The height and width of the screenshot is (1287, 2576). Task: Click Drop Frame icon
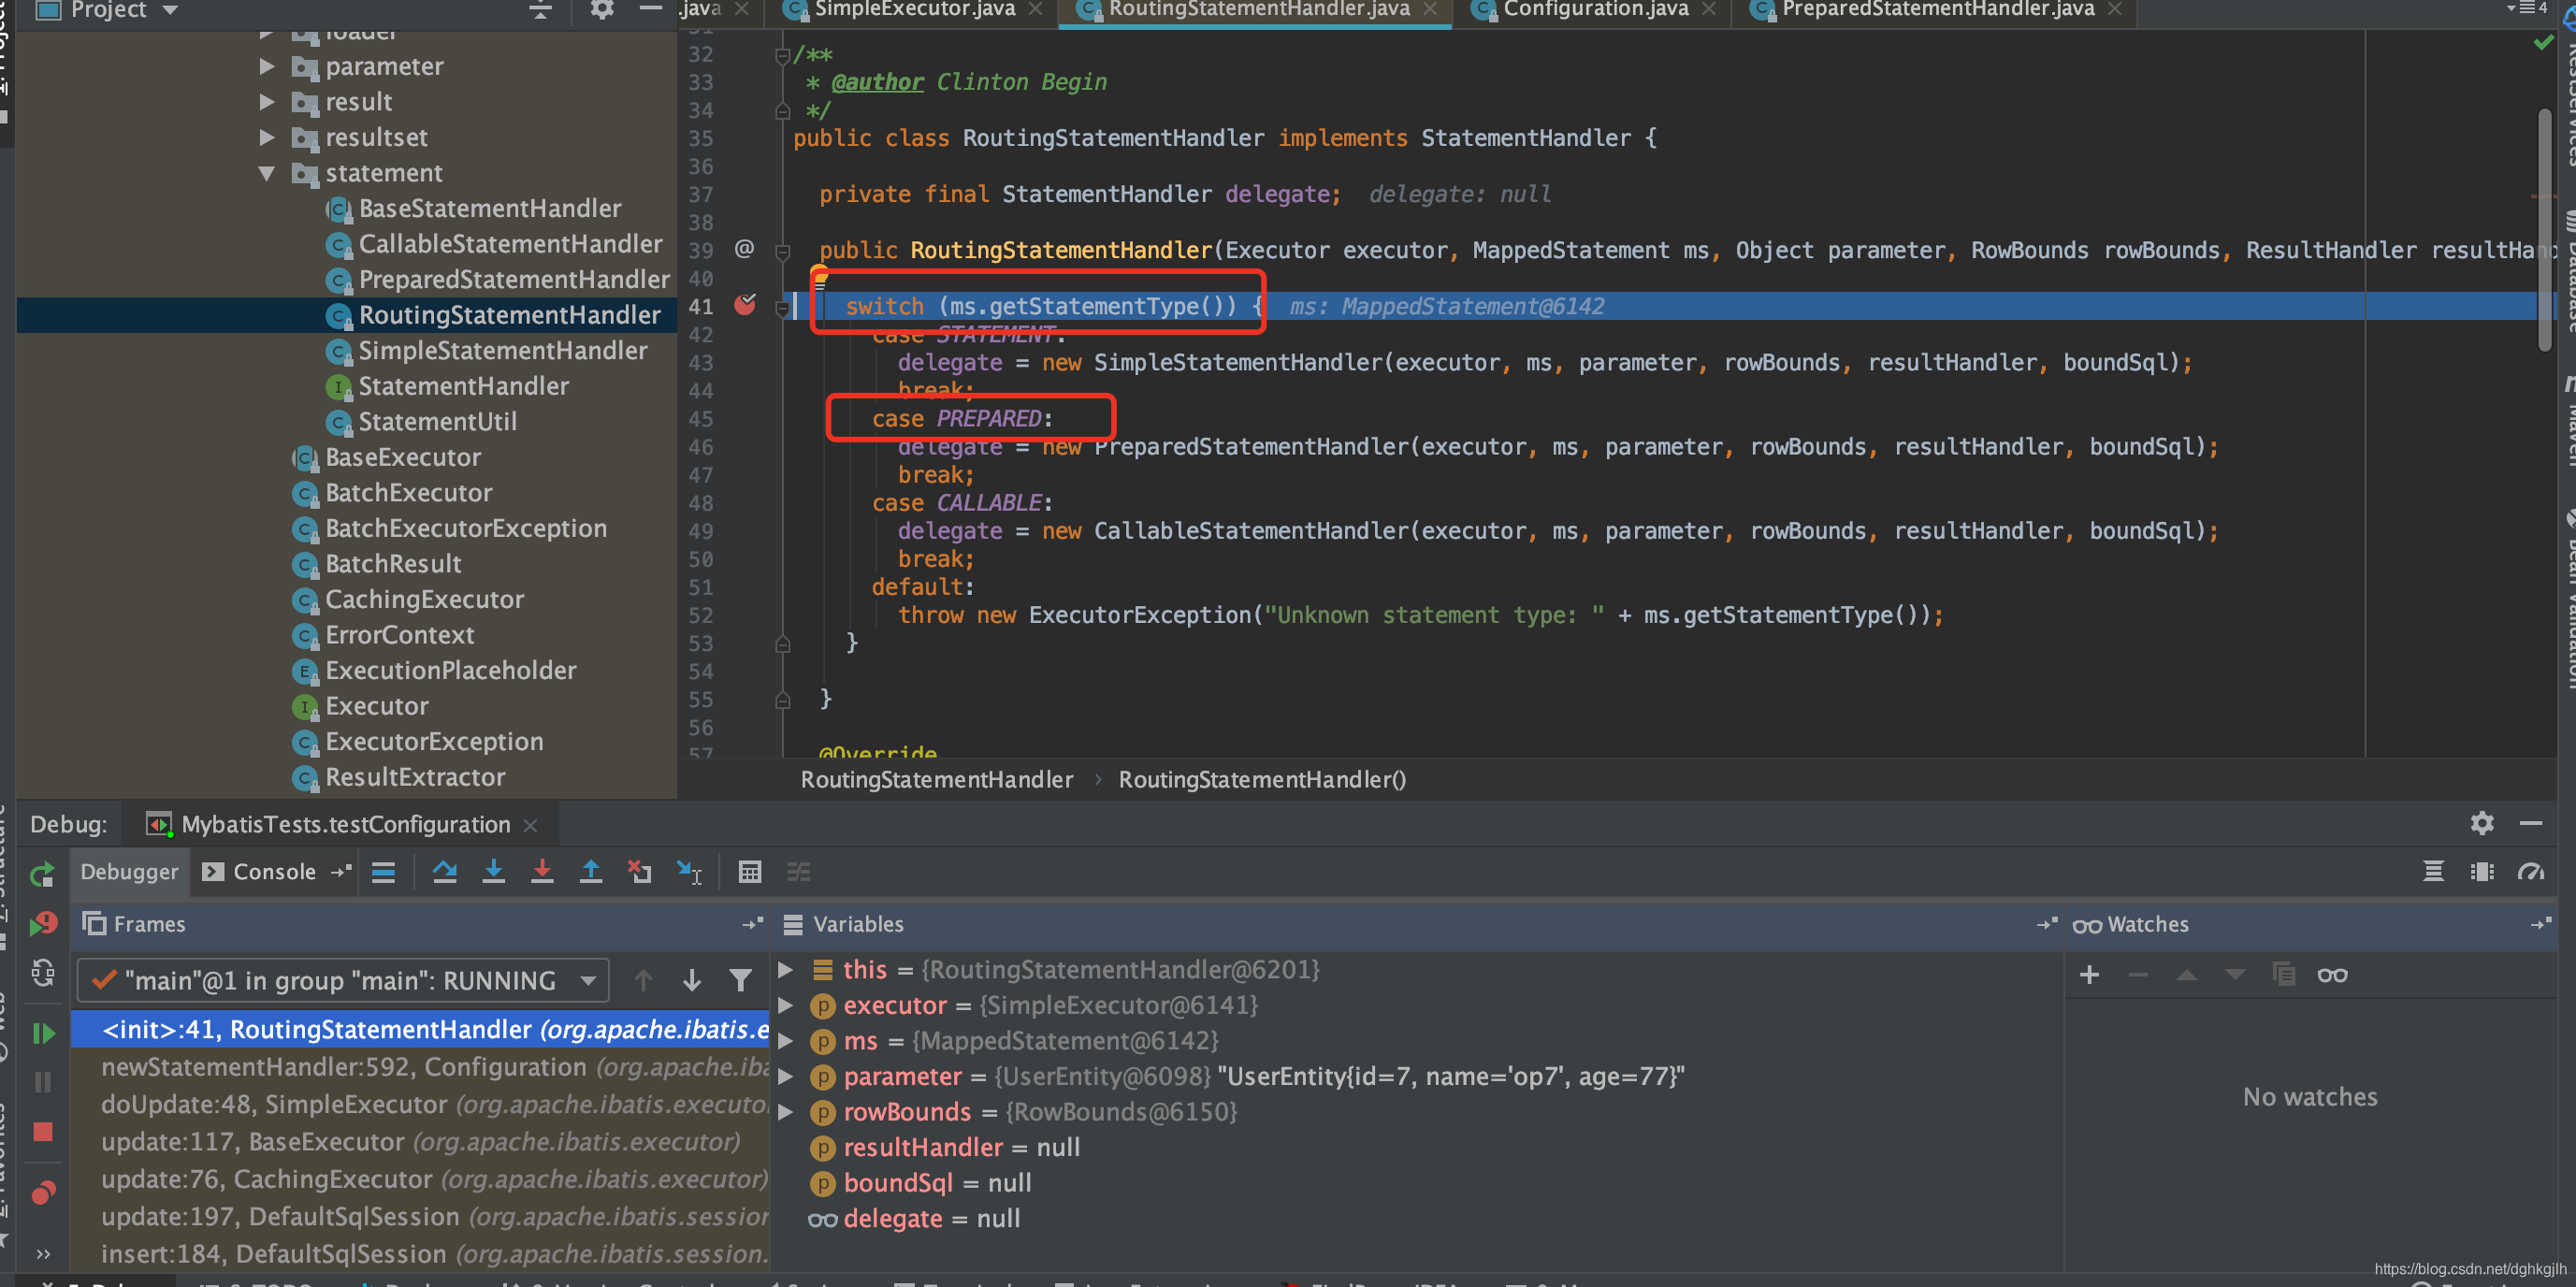coord(639,872)
